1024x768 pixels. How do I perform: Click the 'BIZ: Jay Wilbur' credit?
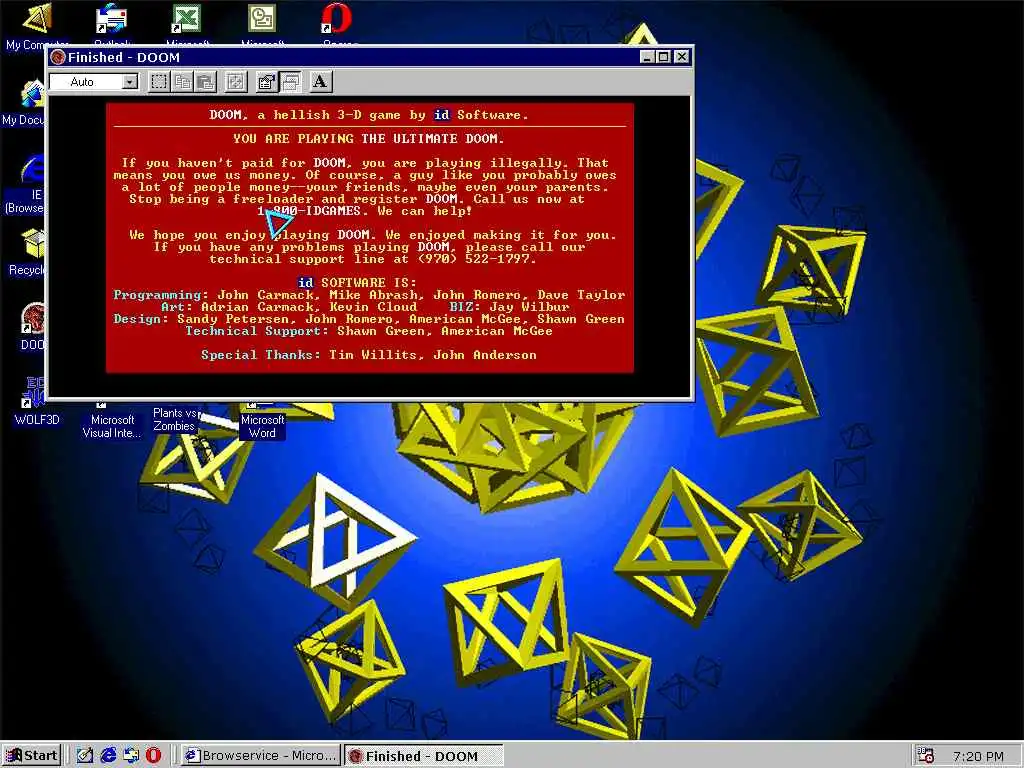pyautogui.click(x=509, y=306)
